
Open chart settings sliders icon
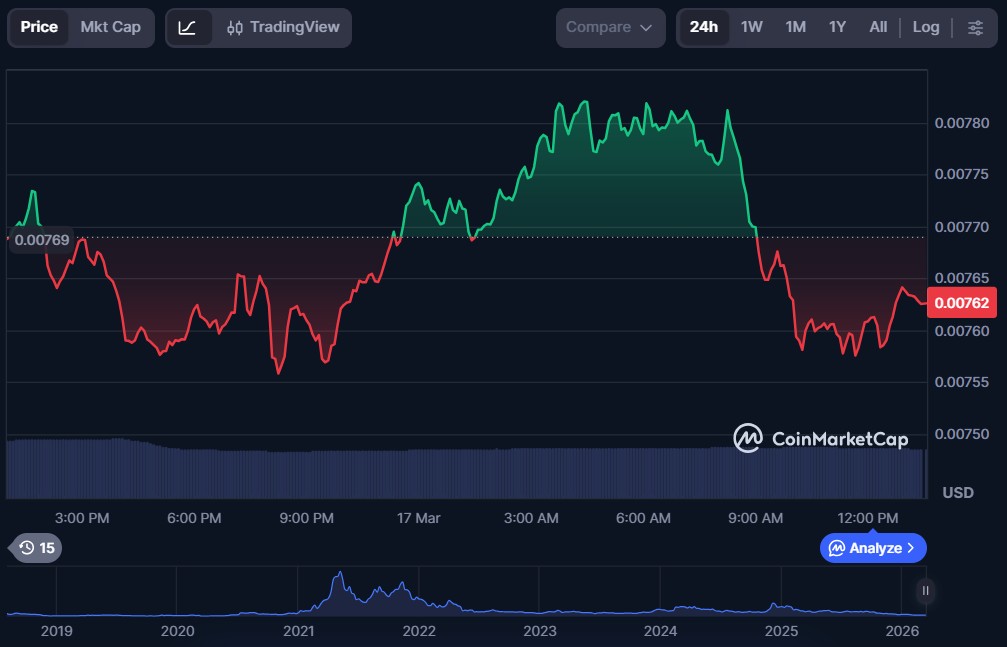pos(975,27)
